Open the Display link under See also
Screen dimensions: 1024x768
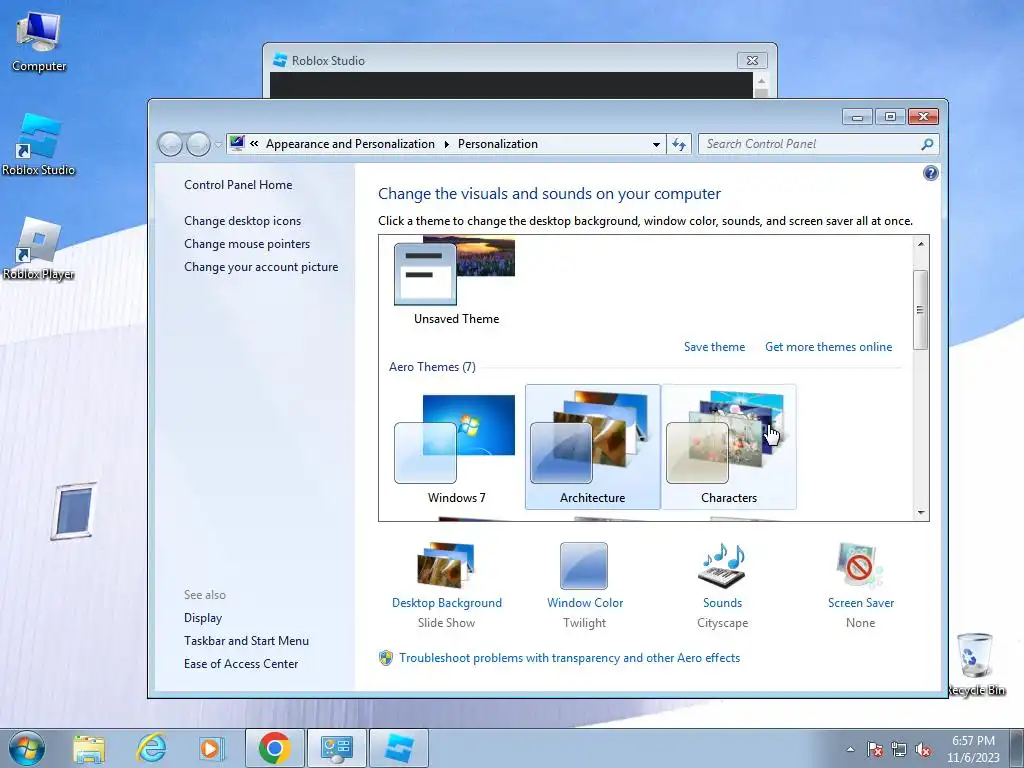203,618
